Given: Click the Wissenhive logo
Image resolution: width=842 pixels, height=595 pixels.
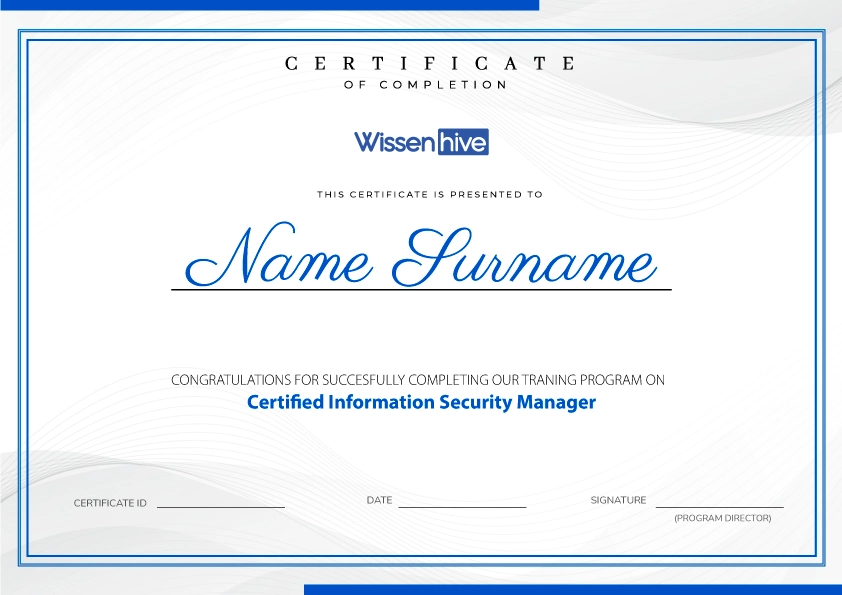Looking at the screenshot, I should coord(421,142).
